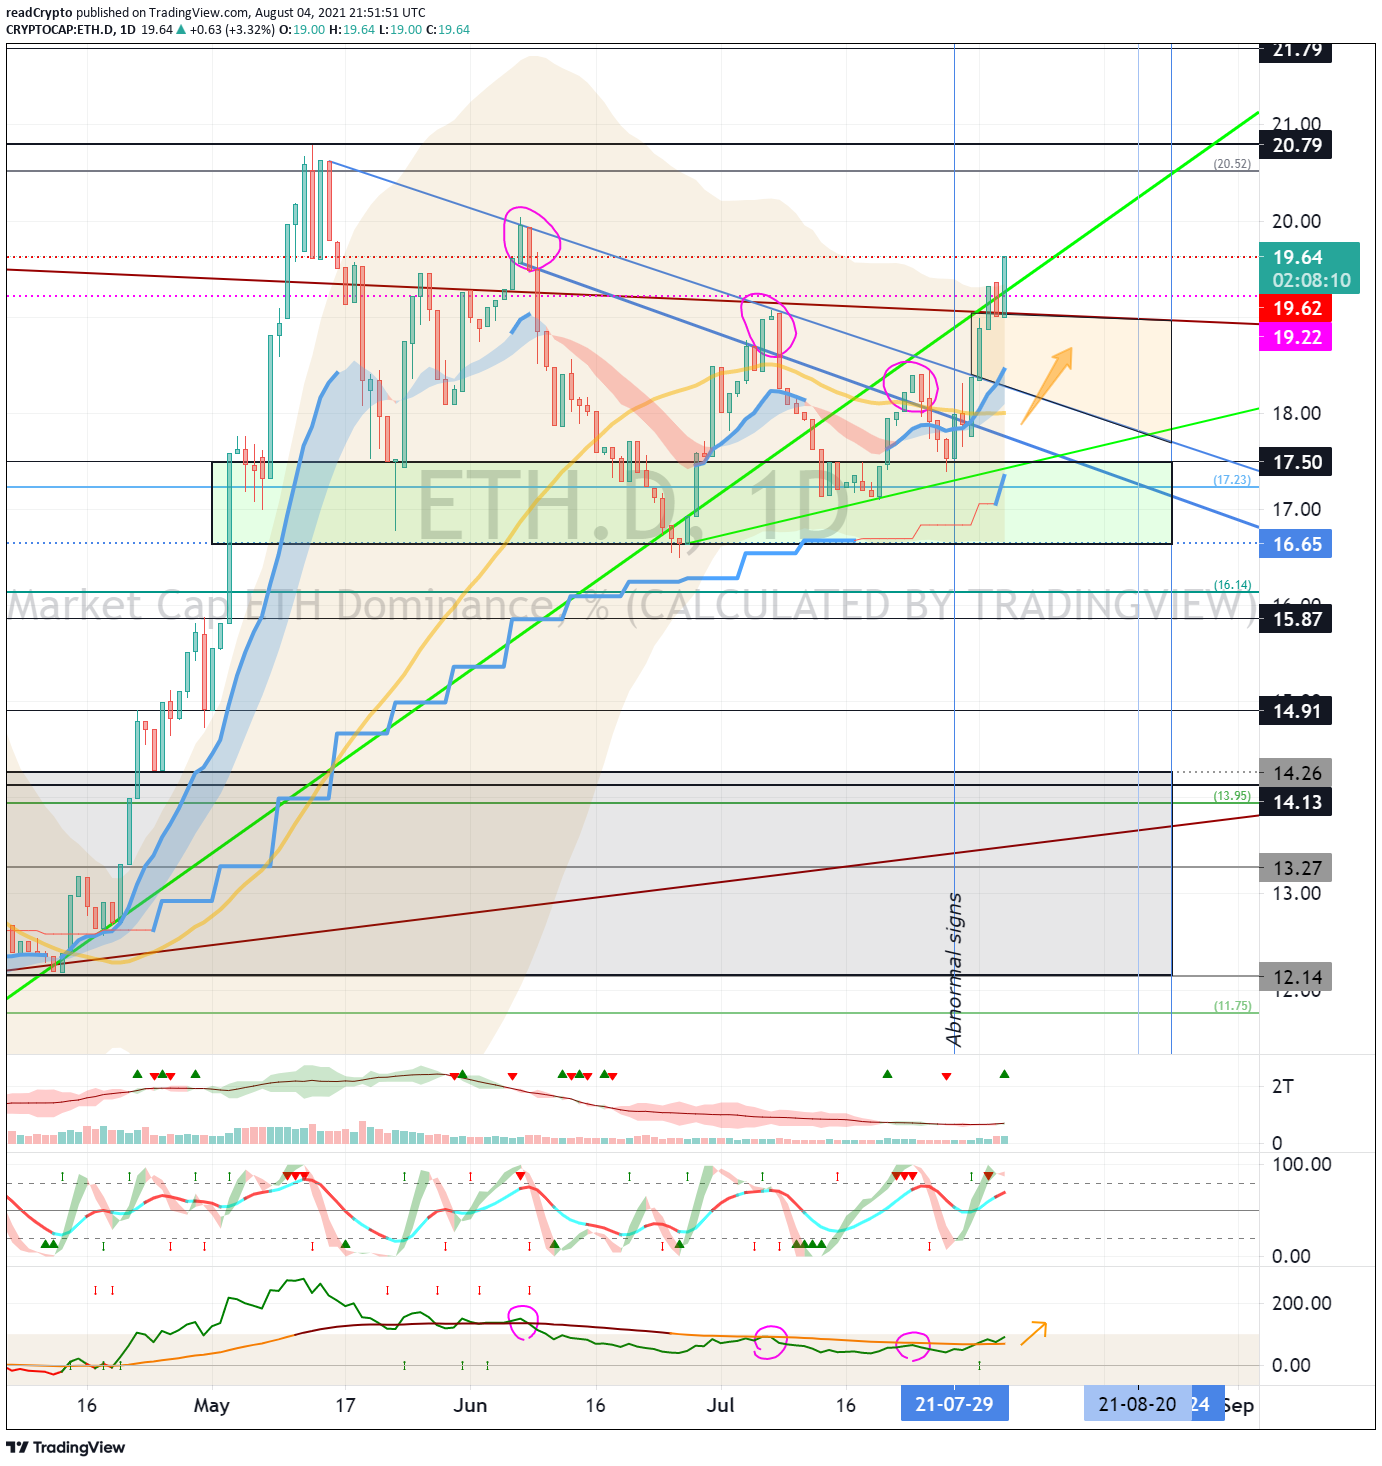Click the Sep label on the time axis

point(1239,1405)
